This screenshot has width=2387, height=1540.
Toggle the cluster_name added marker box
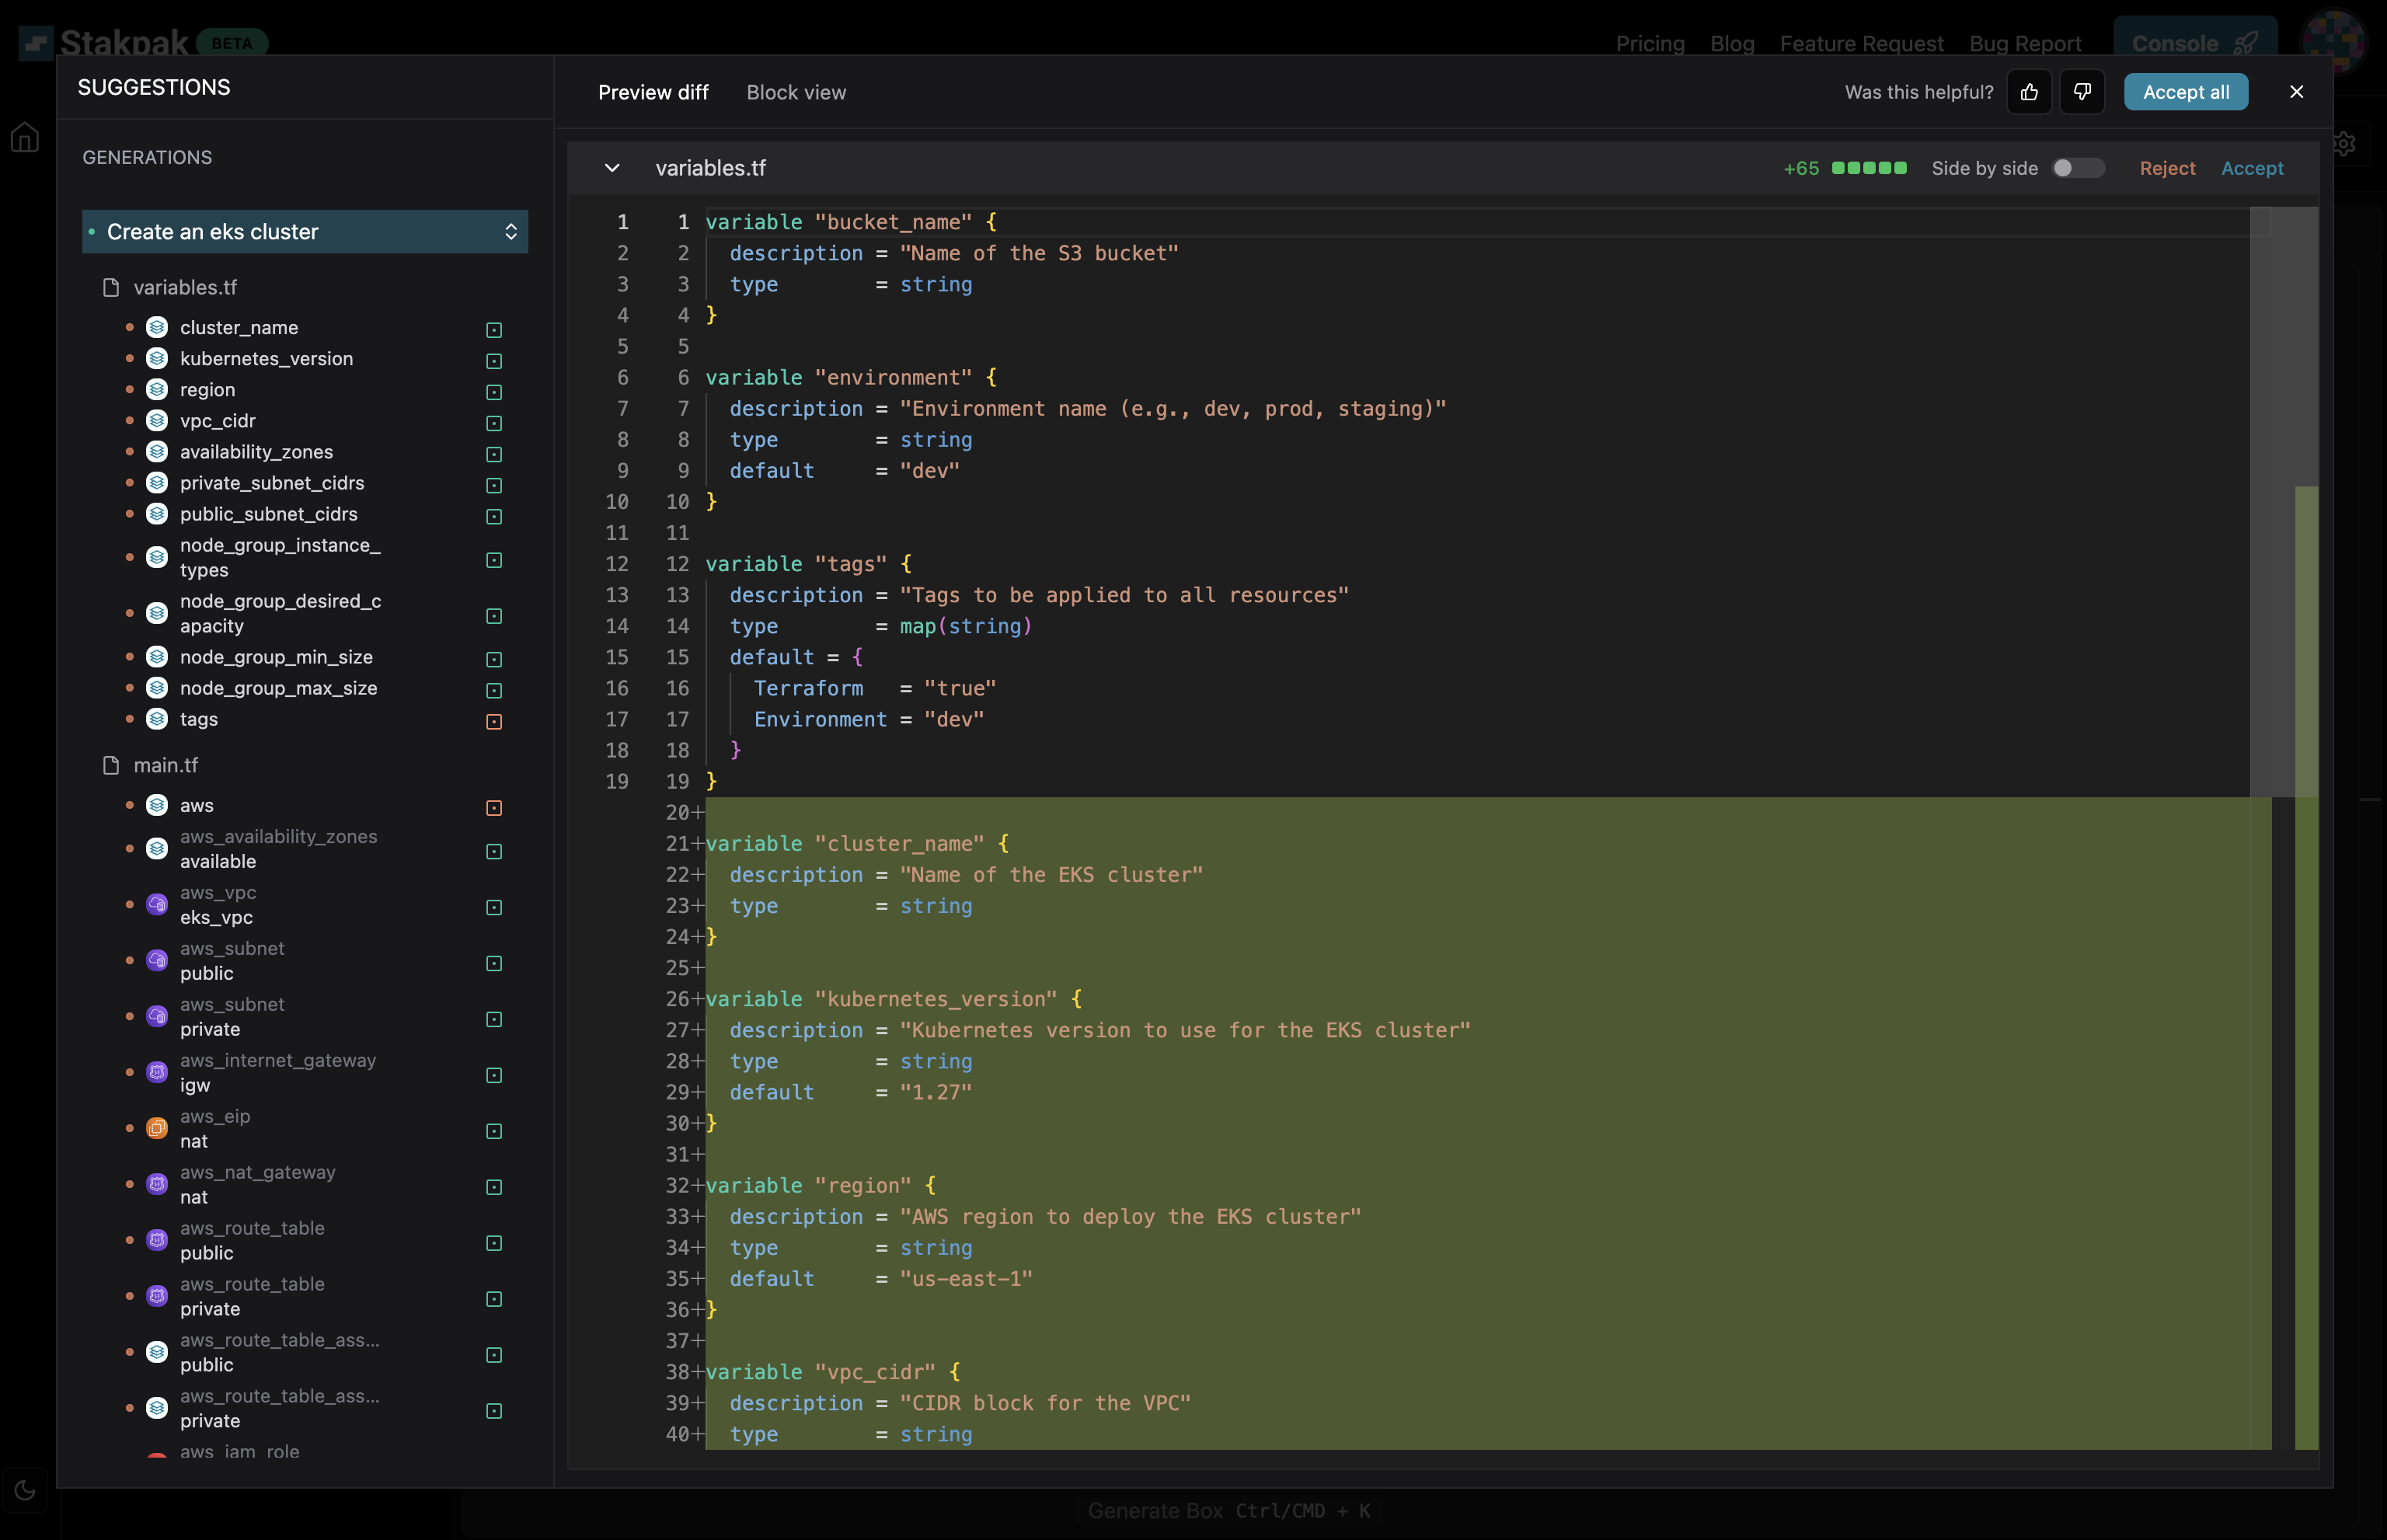[494, 330]
